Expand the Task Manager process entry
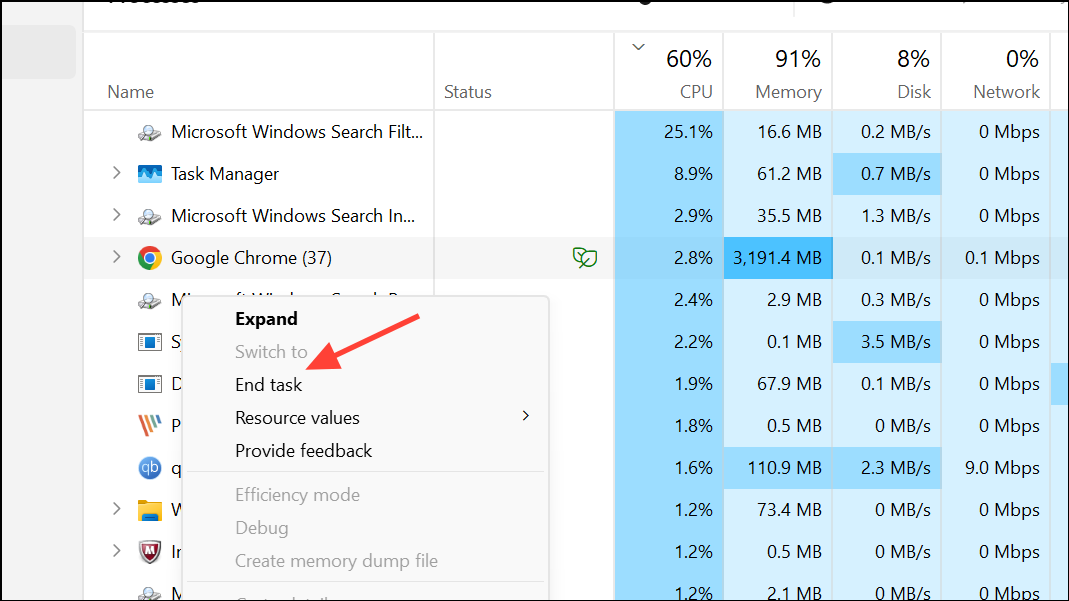This screenshot has height=601, width=1069. (x=116, y=173)
